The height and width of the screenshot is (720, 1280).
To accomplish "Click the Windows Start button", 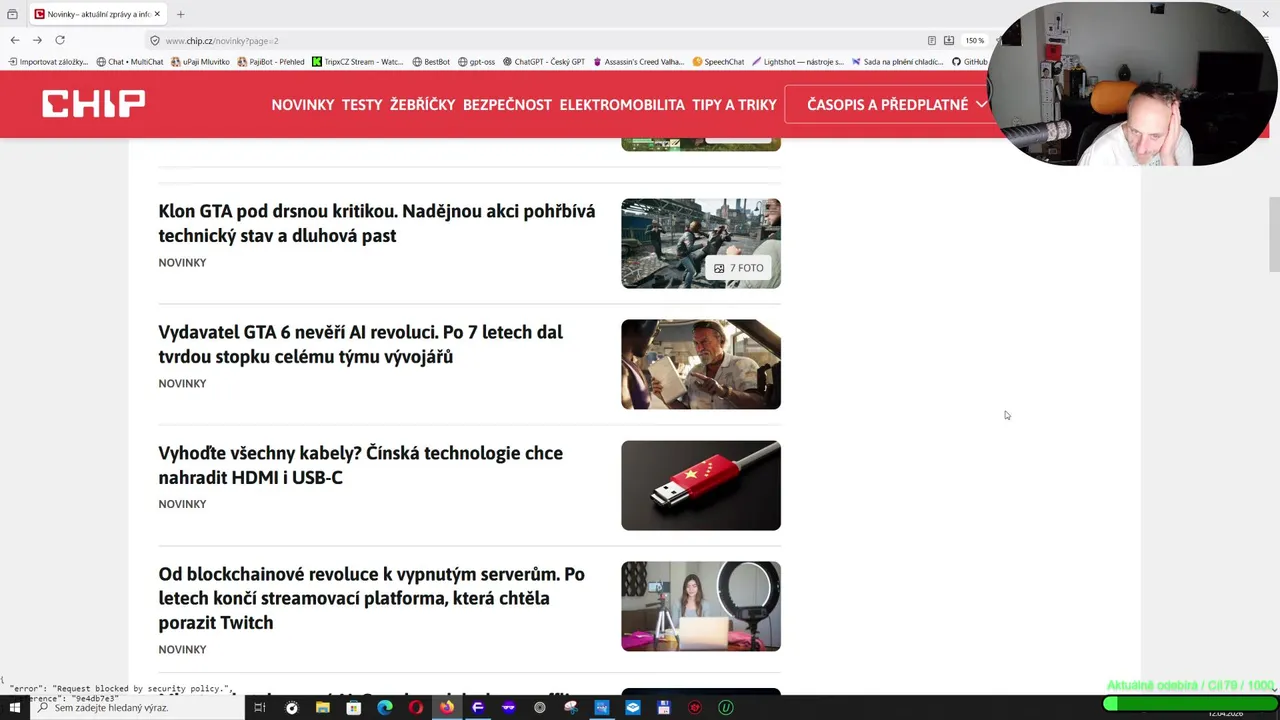I will (14, 707).
